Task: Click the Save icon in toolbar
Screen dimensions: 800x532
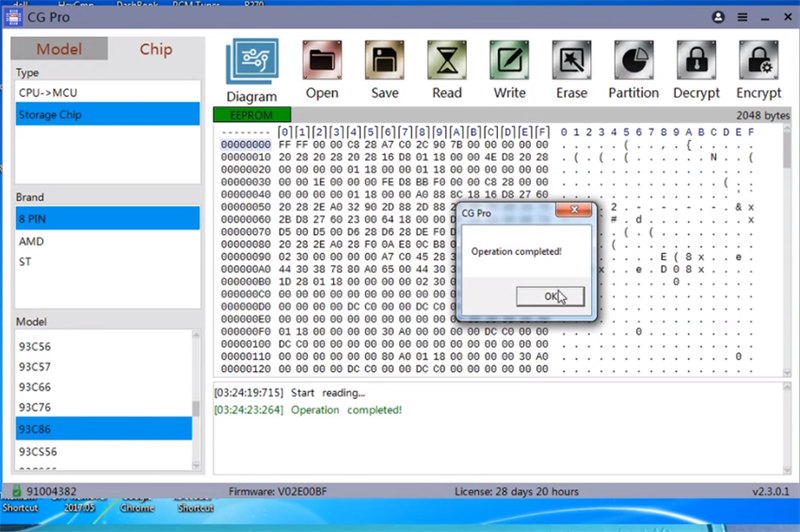Action: click(x=384, y=62)
